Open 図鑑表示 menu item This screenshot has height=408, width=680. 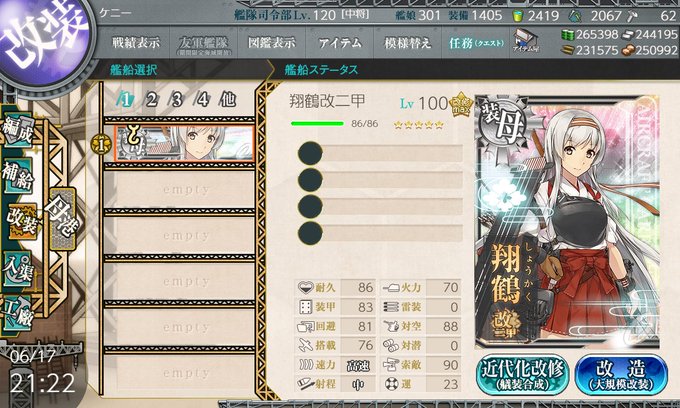[271, 43]
